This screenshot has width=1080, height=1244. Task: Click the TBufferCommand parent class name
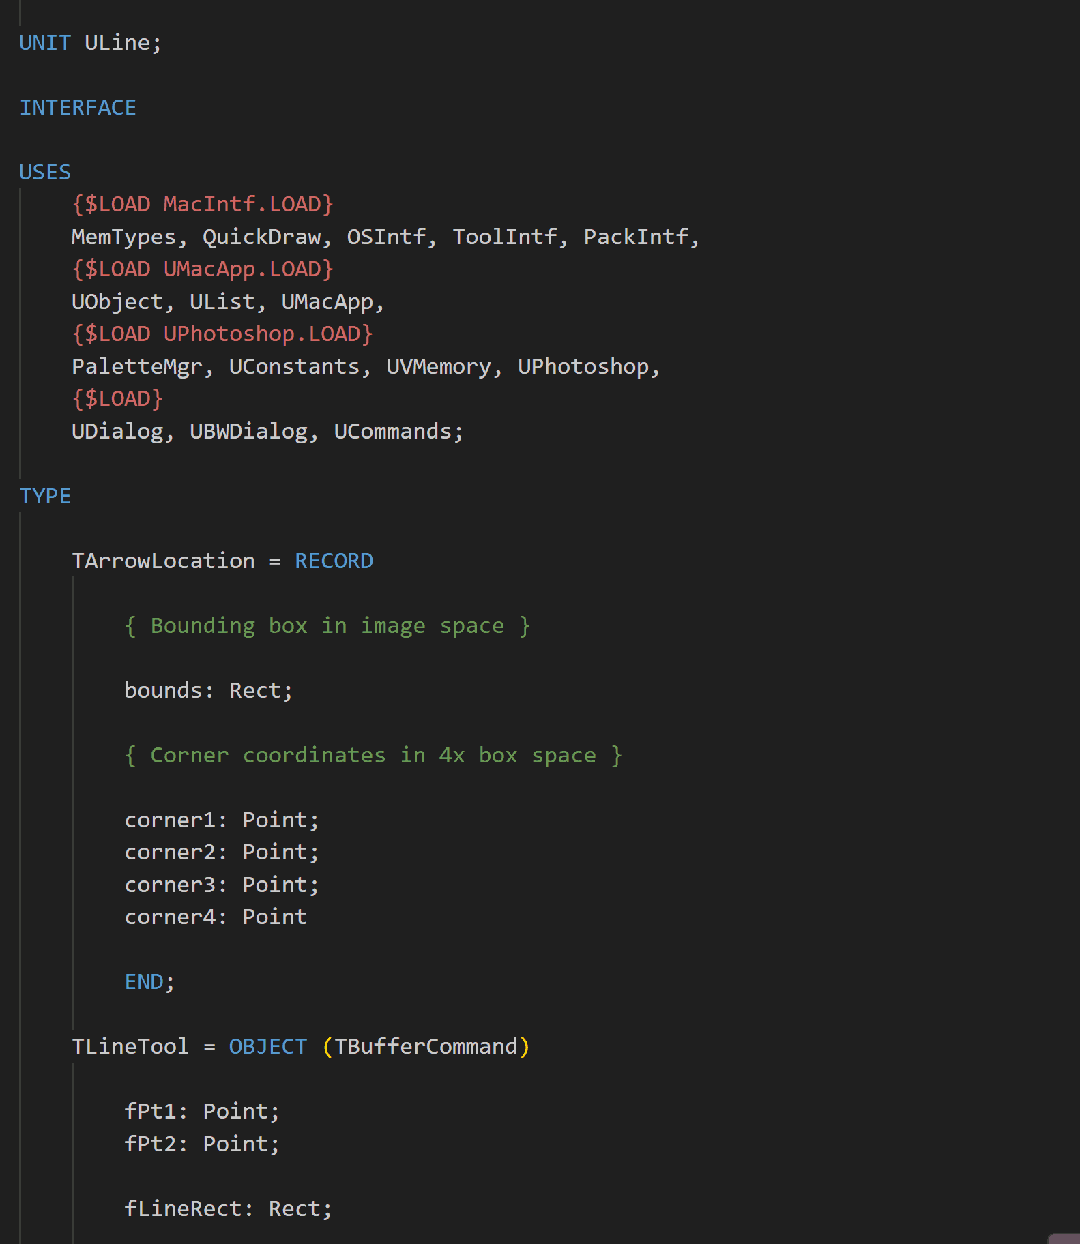click(426, 1047)
